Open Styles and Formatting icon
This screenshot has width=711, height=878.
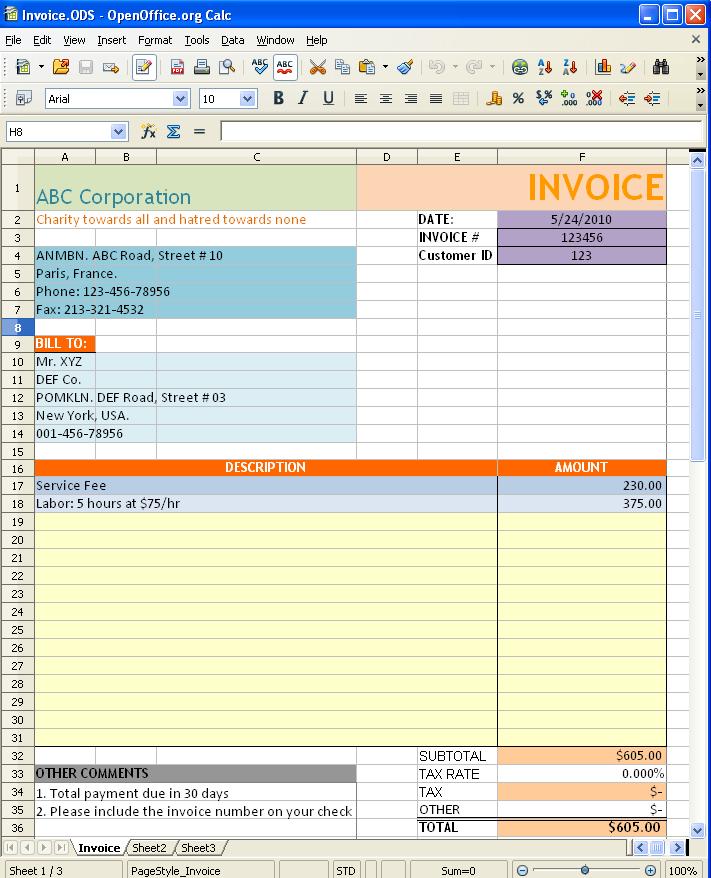pyautogui.click(x=23, y=99)
